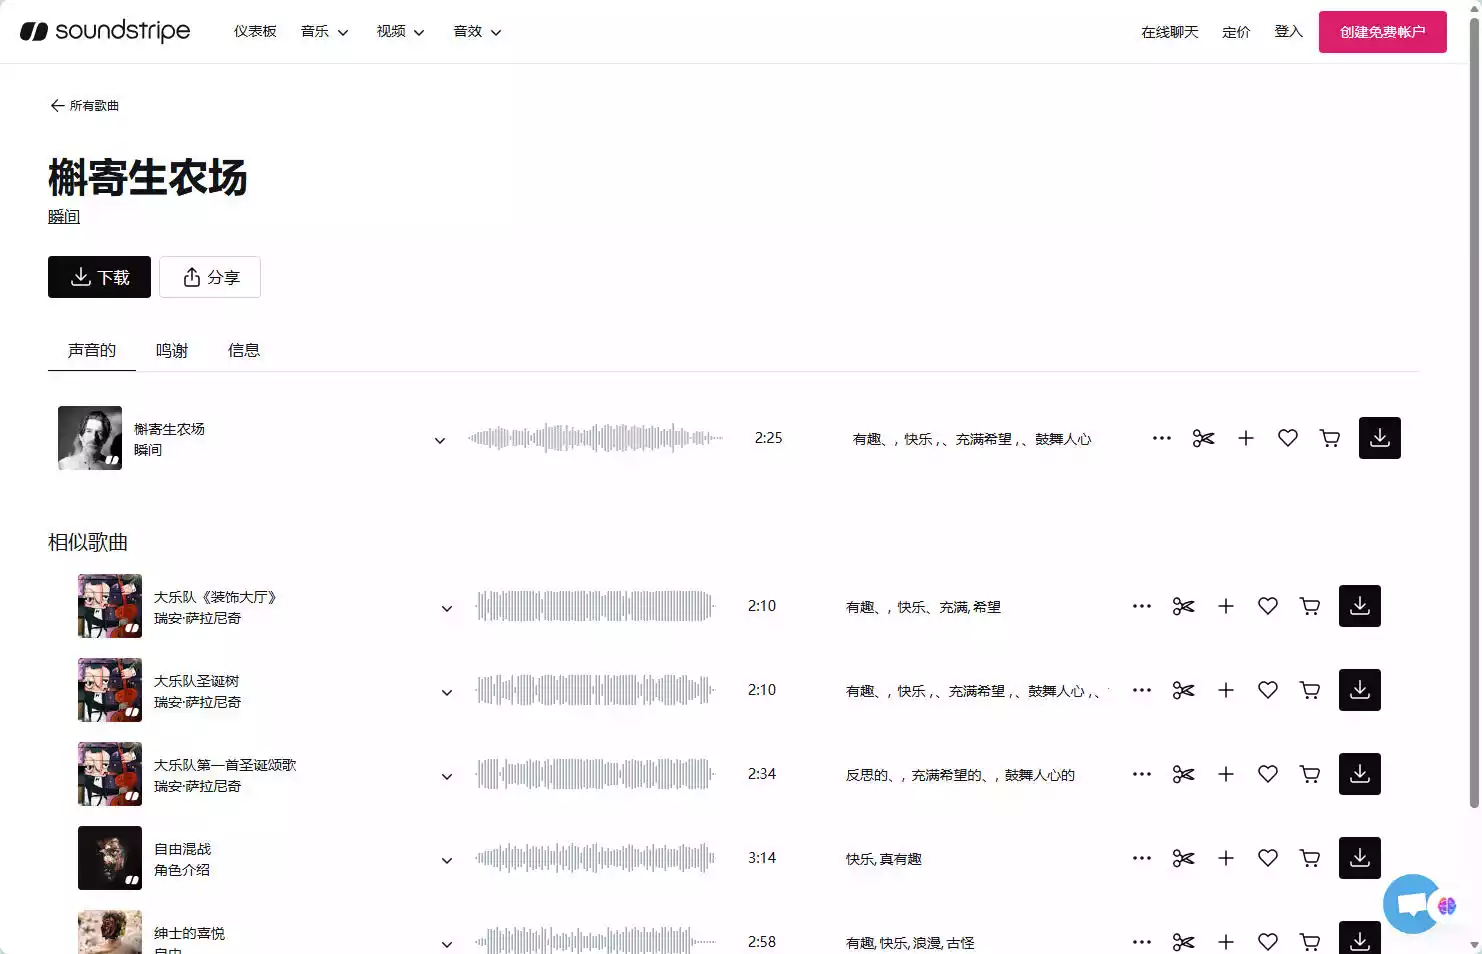The width and height of the screenshot is (1482, 954).
Task: Go back to 所有歌曲
Action: click(x=85, y=105)
